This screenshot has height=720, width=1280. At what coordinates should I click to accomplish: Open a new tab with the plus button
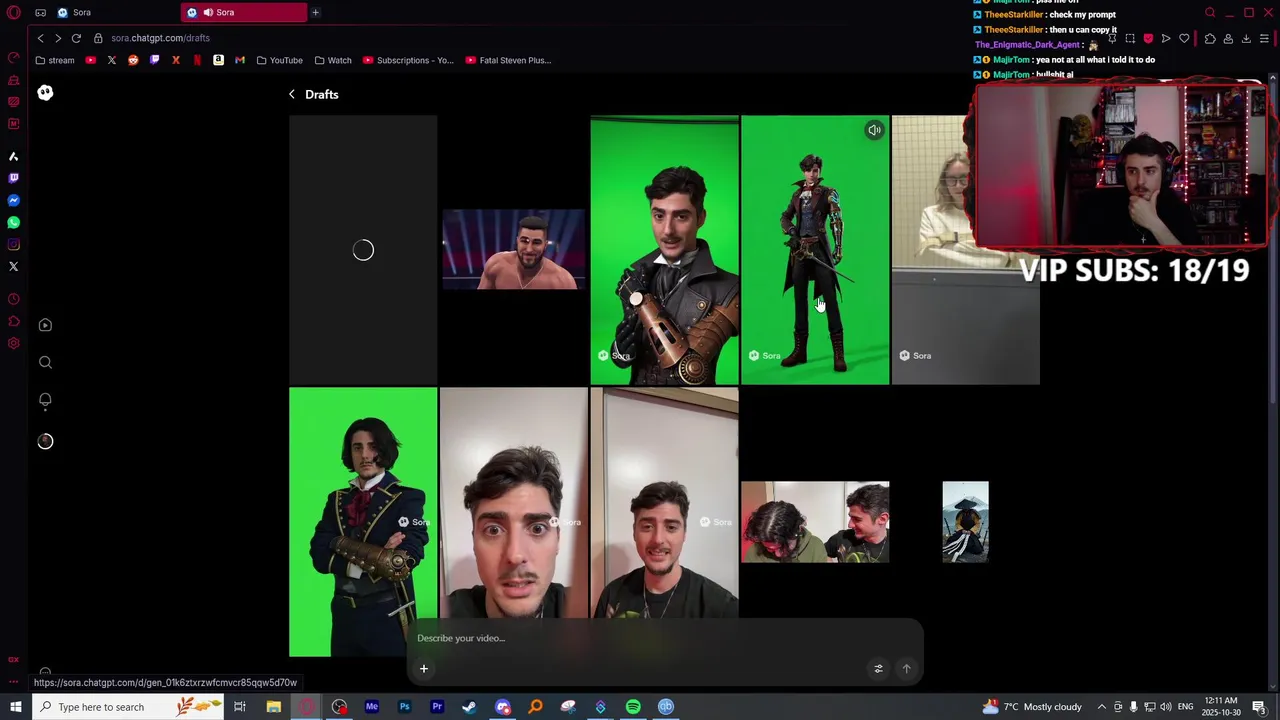pos(315,12)
